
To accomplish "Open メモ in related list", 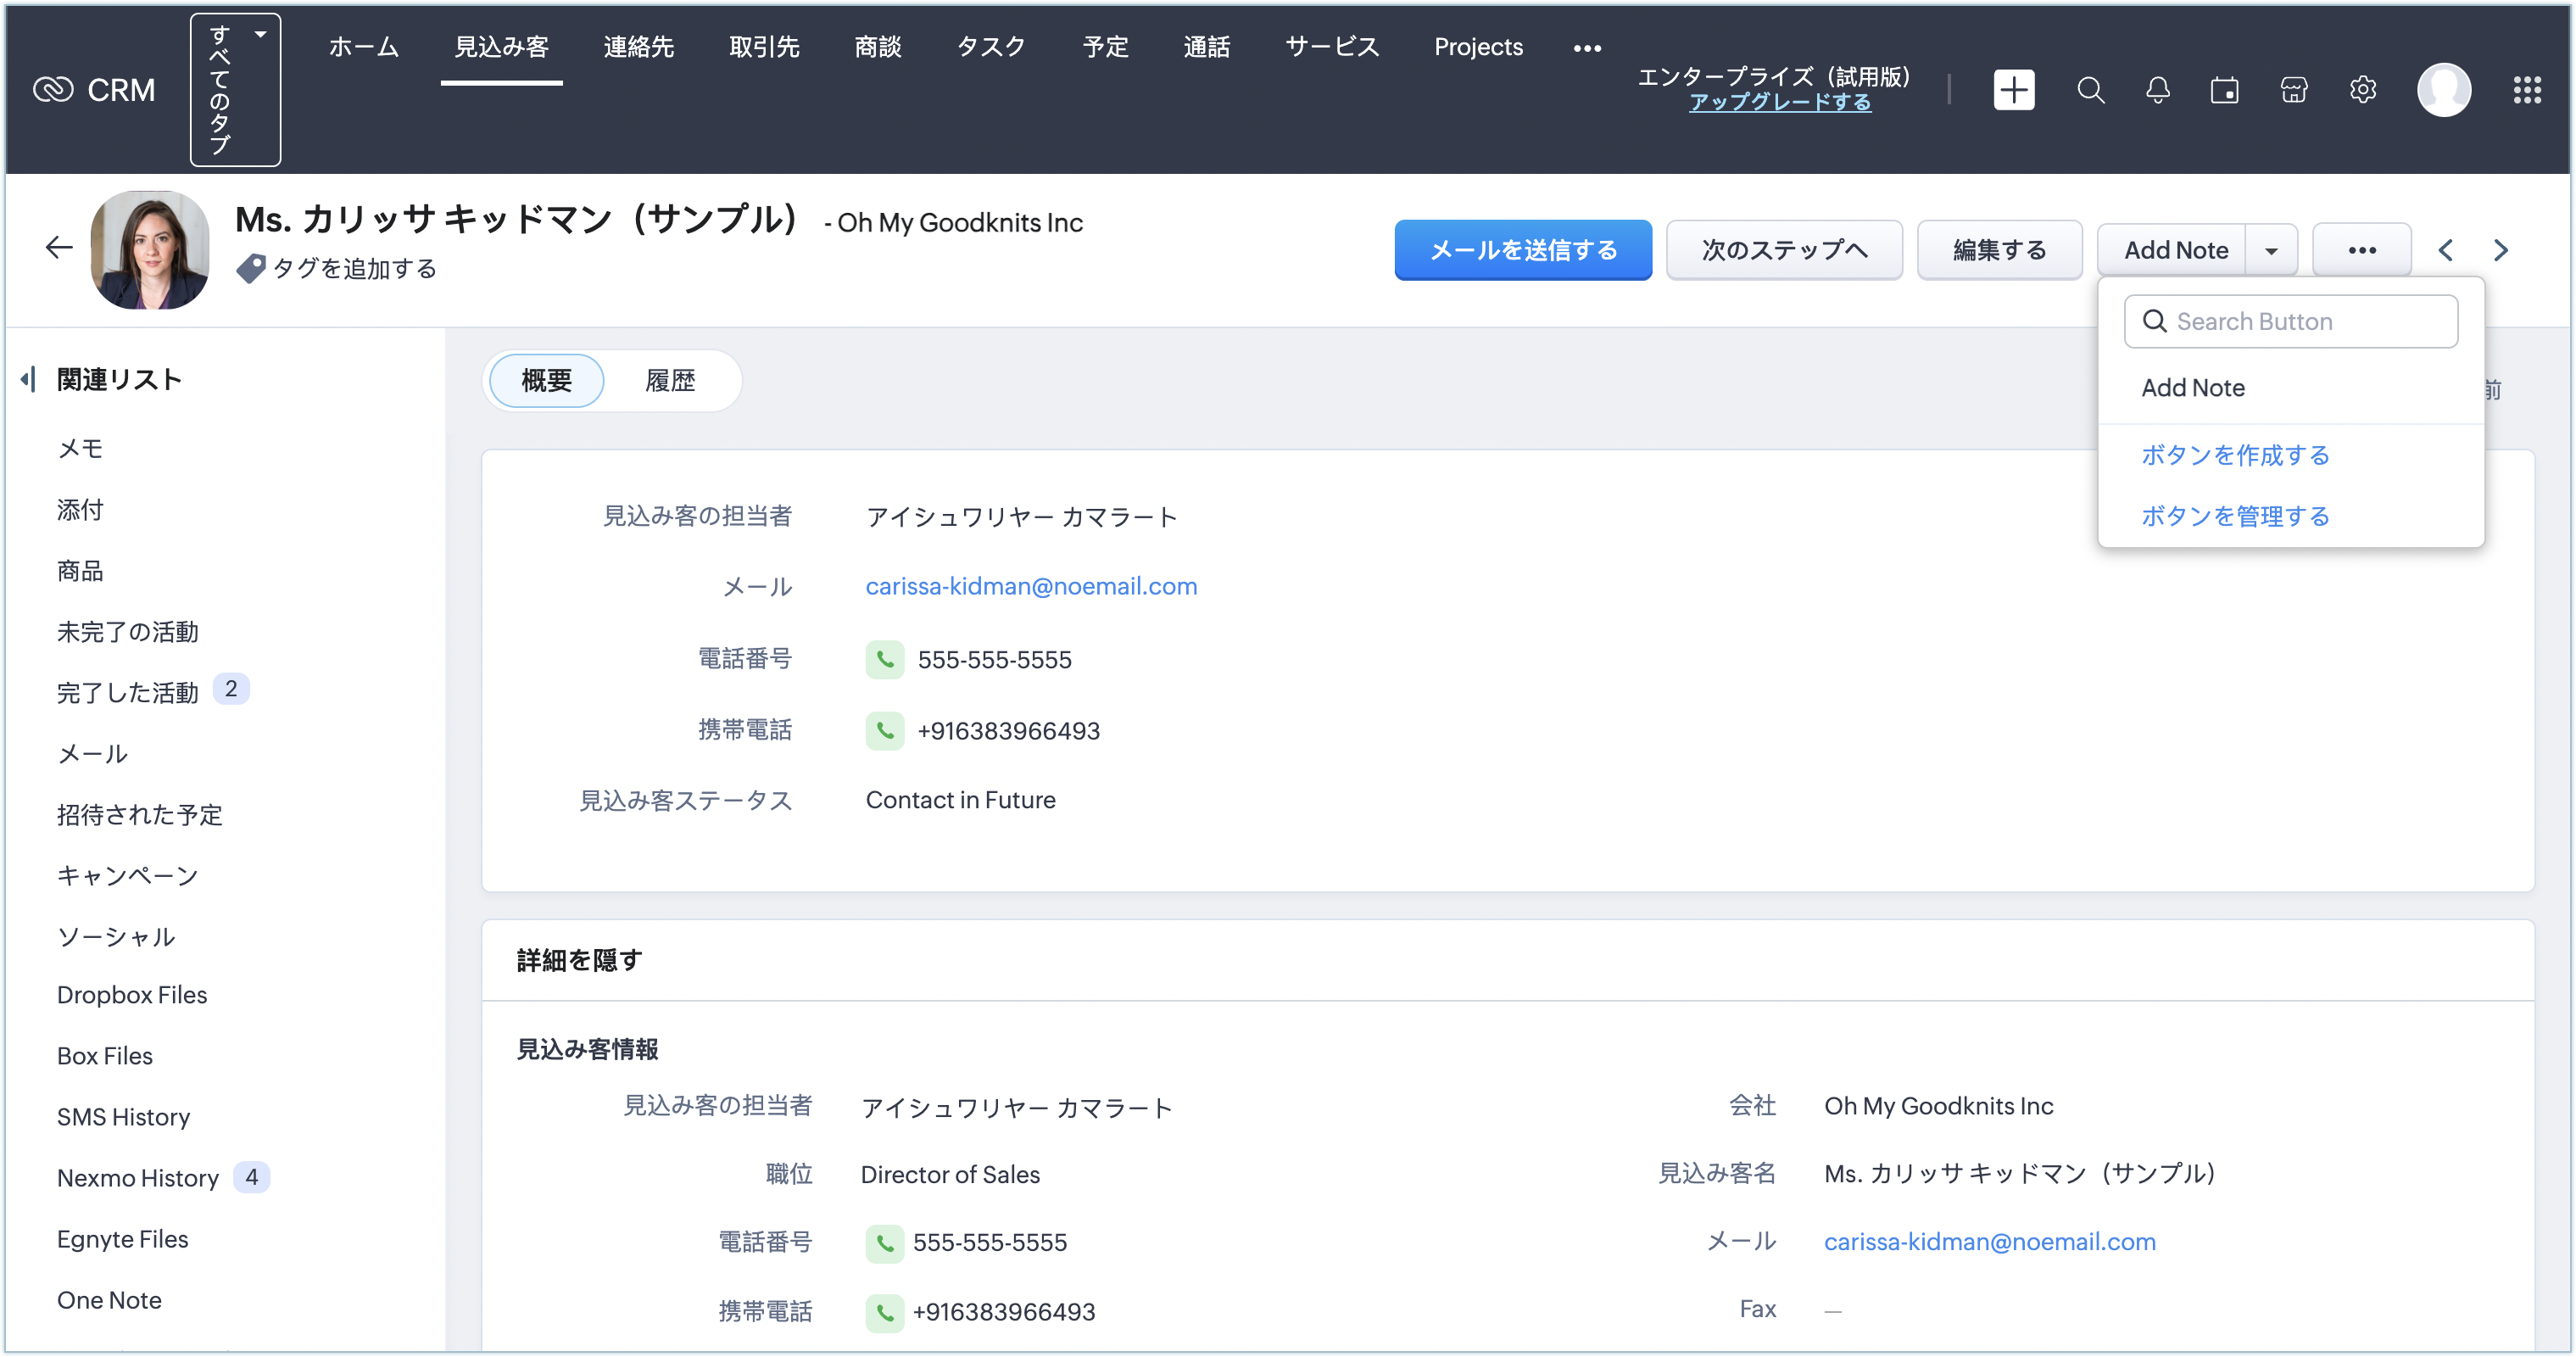I will 80,449.
